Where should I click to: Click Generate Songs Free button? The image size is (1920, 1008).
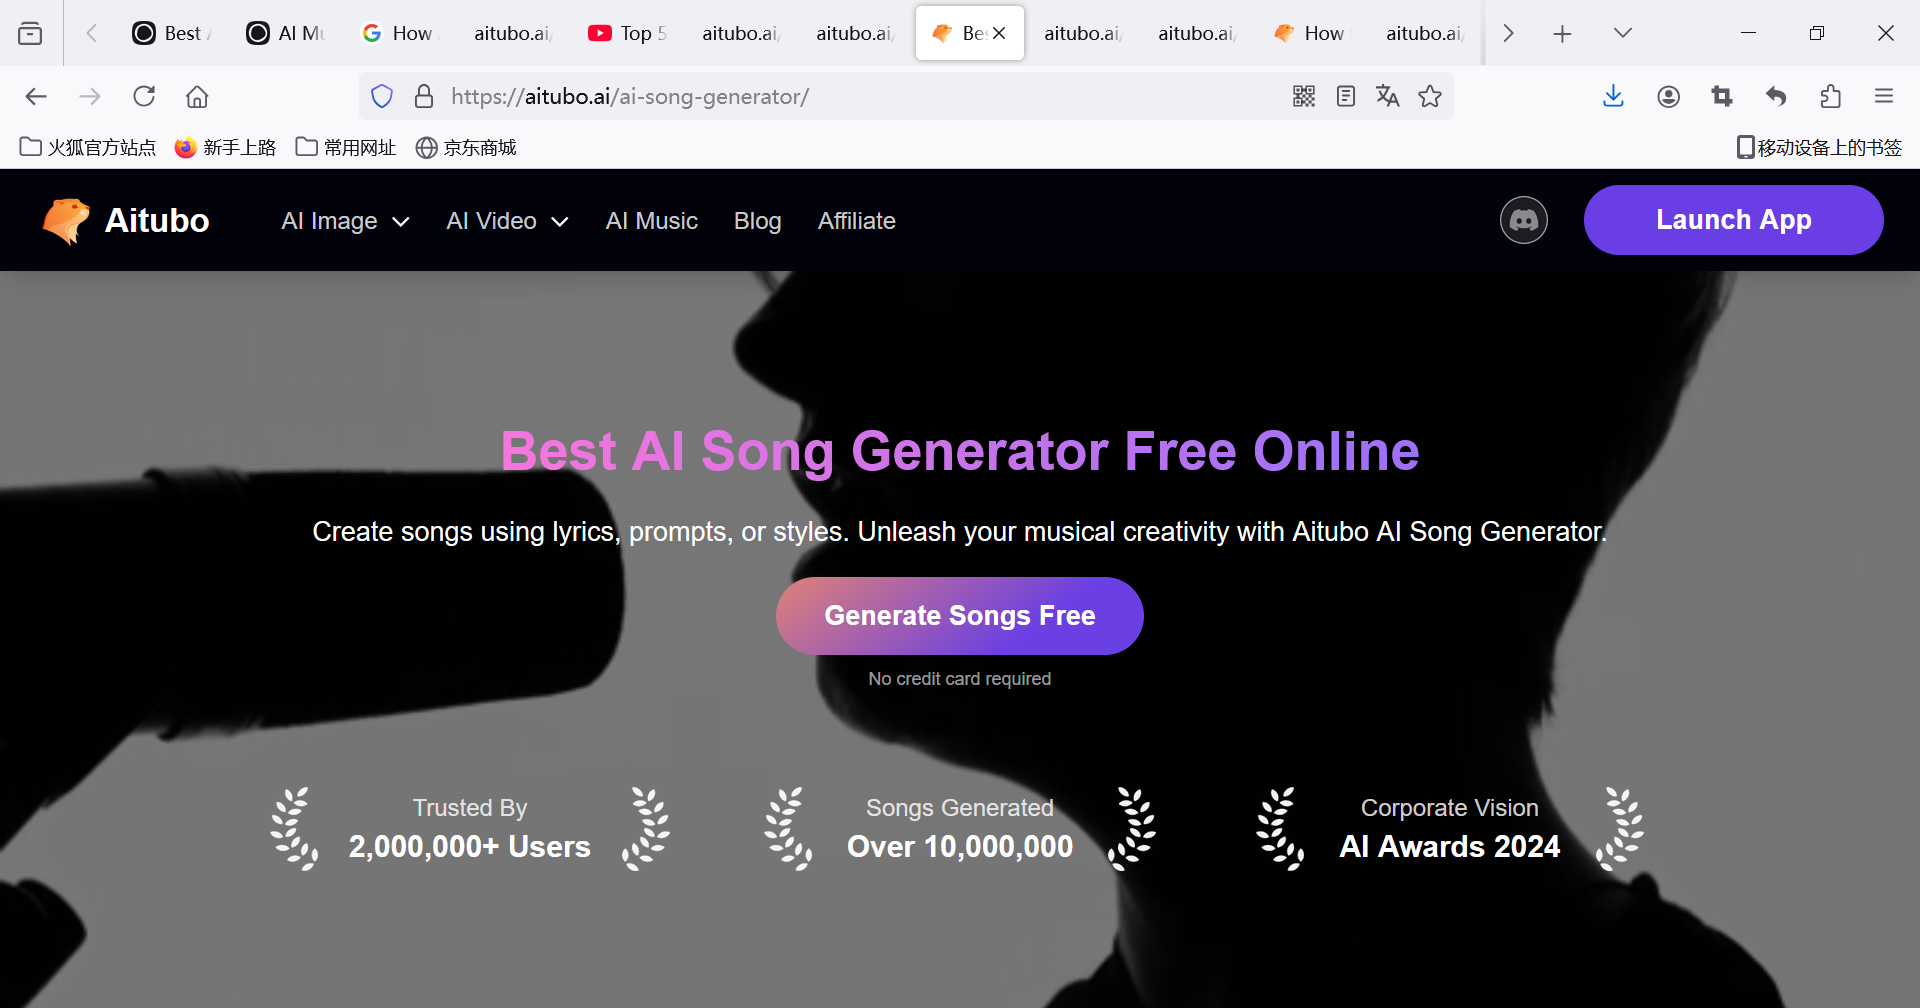point(960,616)
